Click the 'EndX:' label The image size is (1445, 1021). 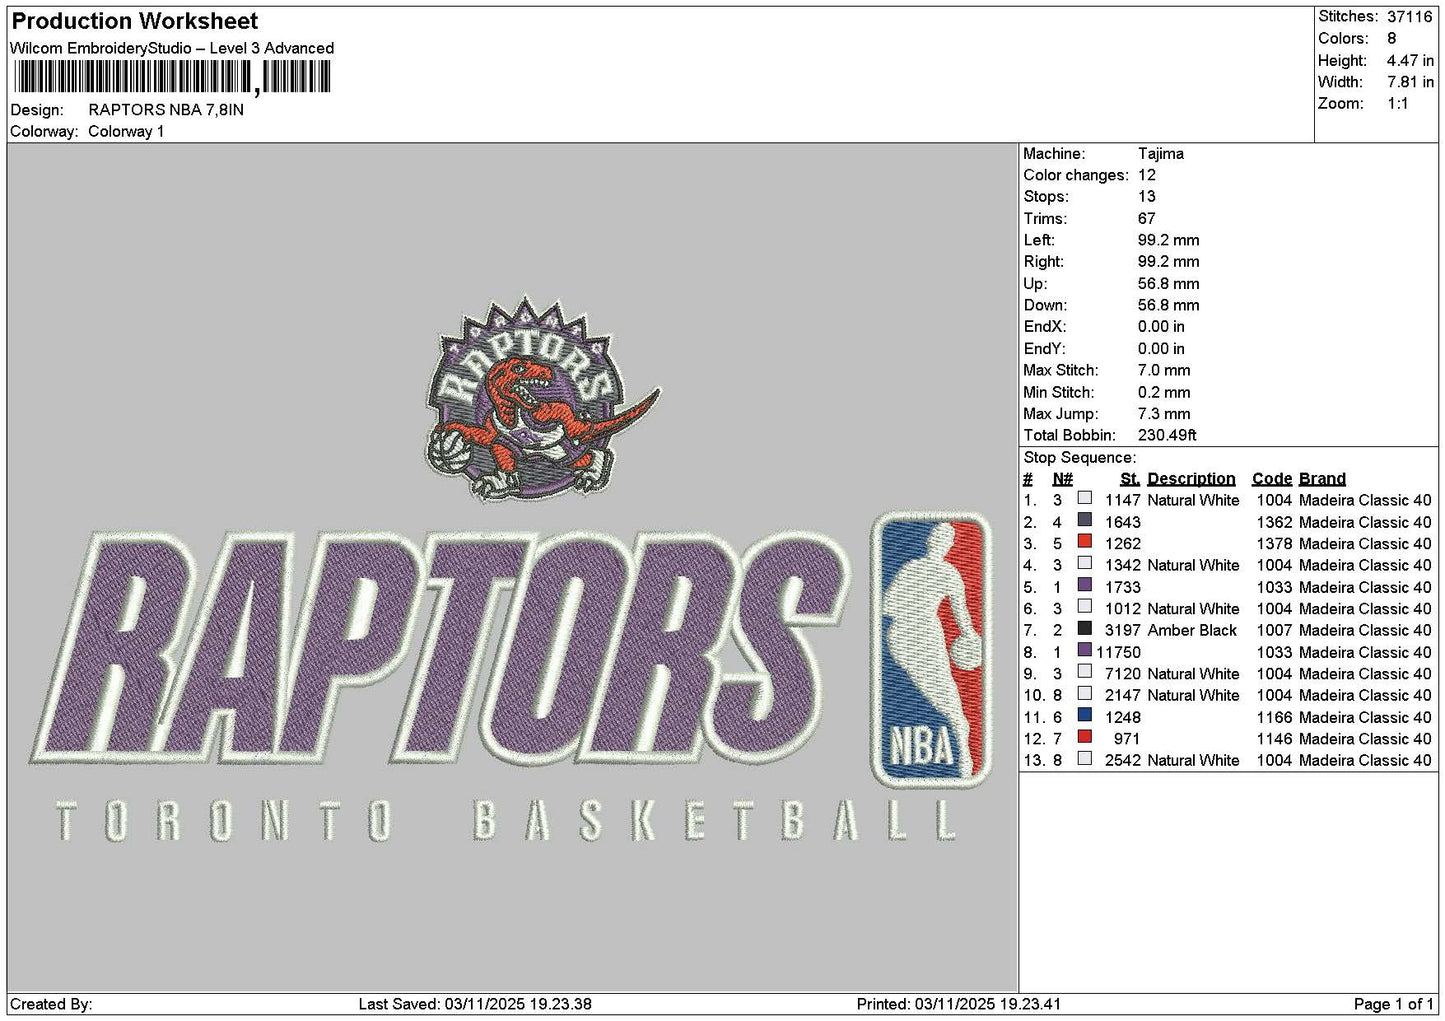1044,327
